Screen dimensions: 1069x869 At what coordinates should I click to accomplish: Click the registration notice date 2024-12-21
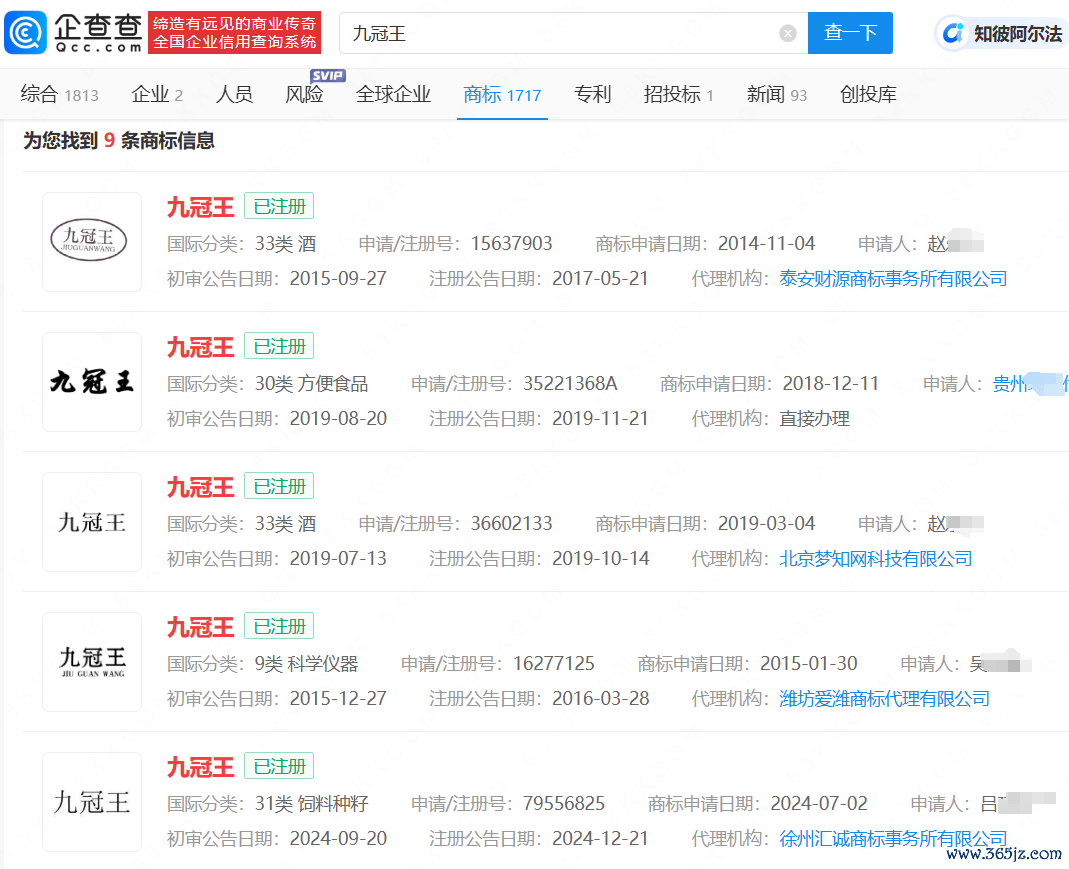(600, 838)
